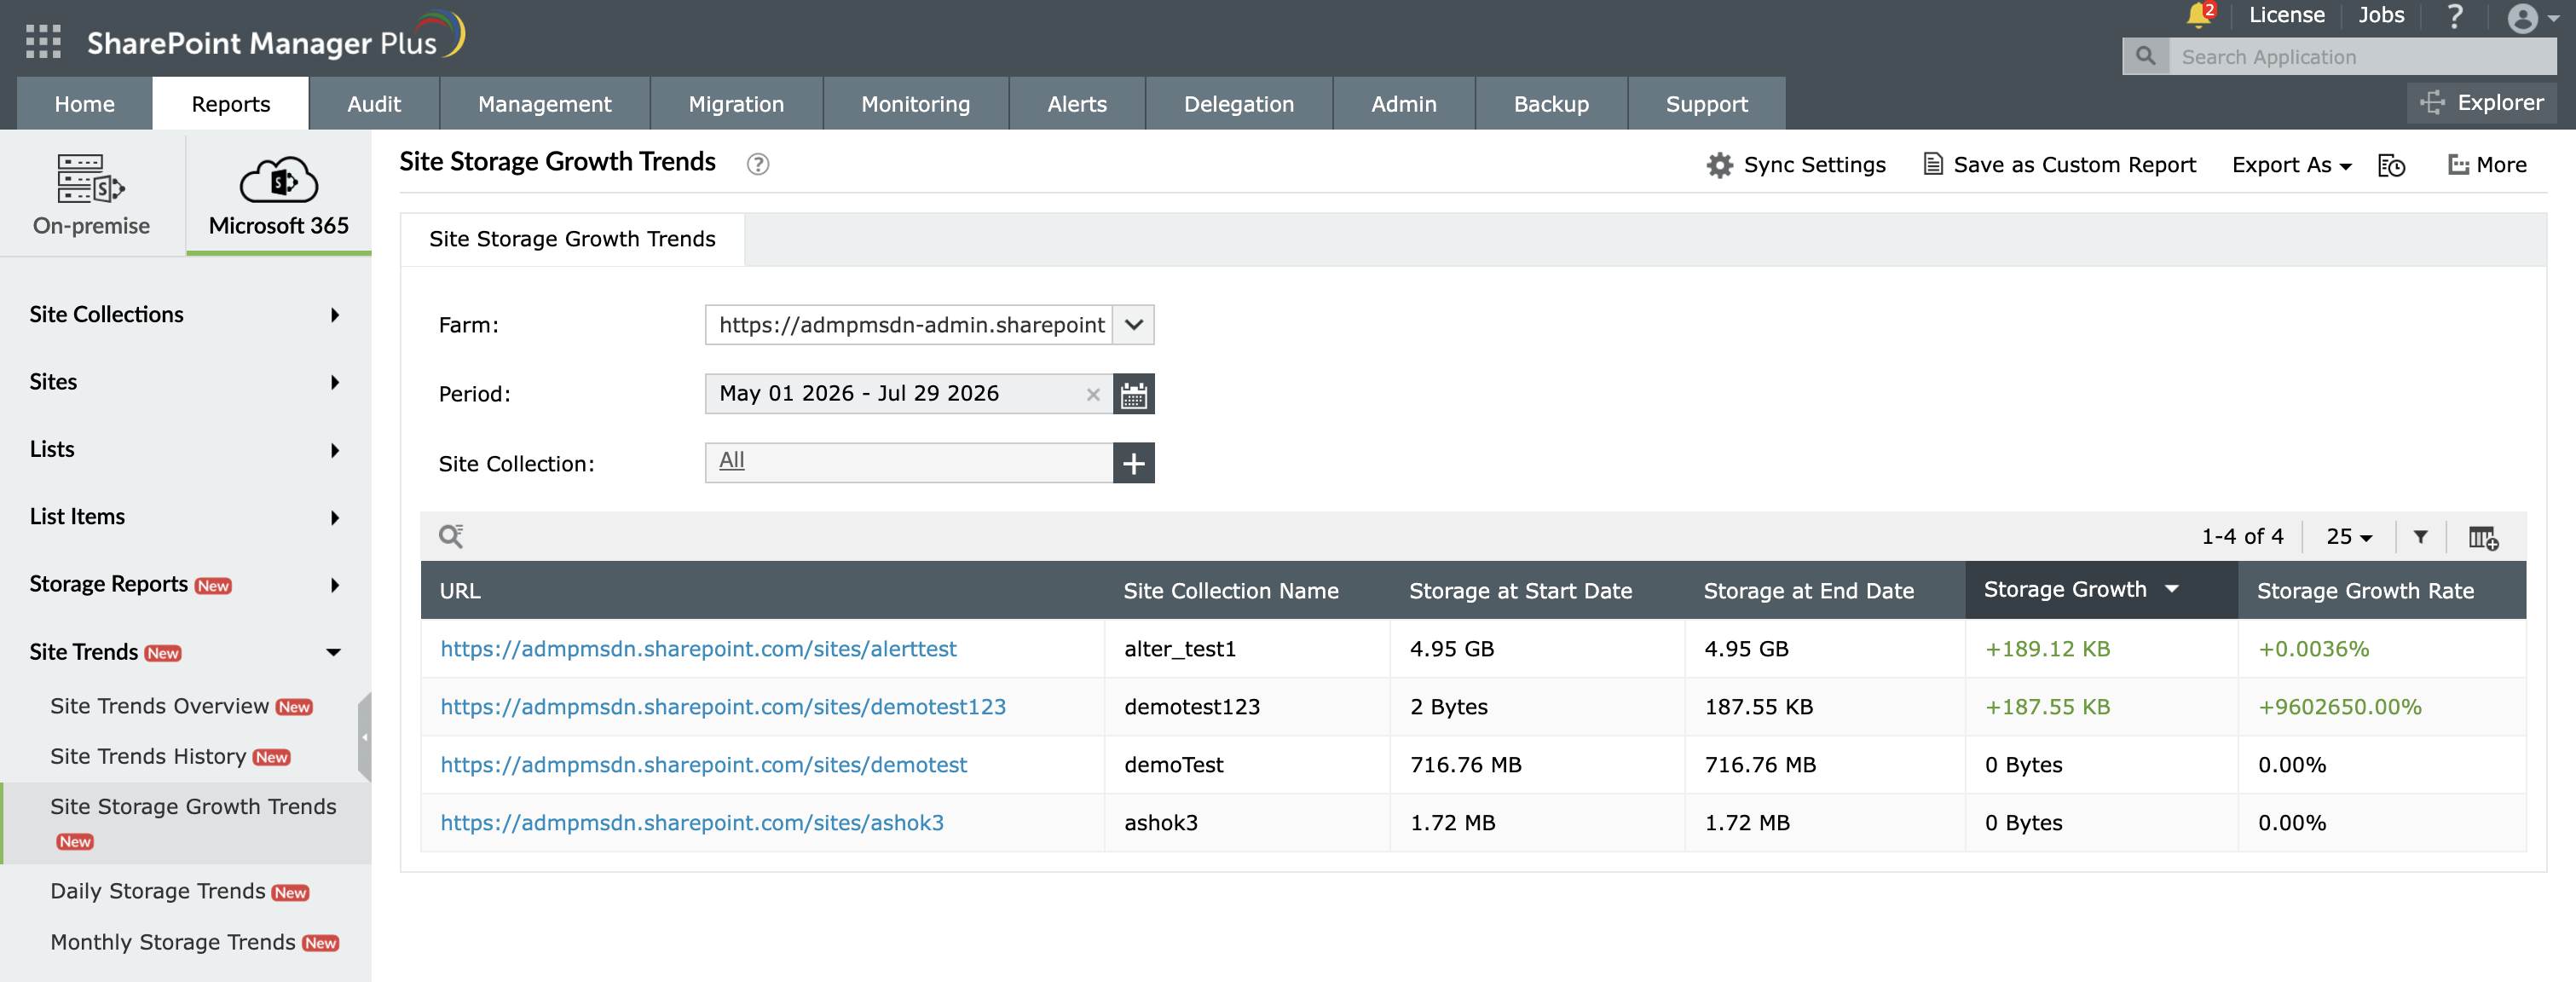Open the ashok3 site URL
The width and height of the screenshot is (2576, 982).
point(692,823)
